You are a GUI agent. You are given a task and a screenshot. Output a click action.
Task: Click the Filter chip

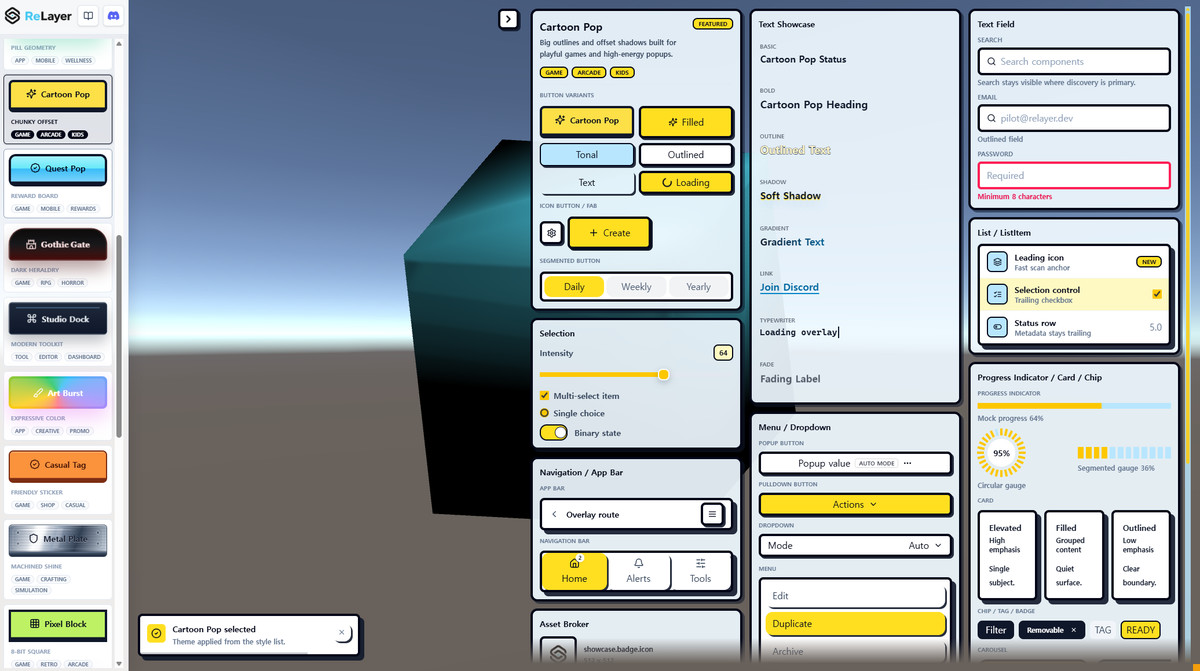[996, 630]
